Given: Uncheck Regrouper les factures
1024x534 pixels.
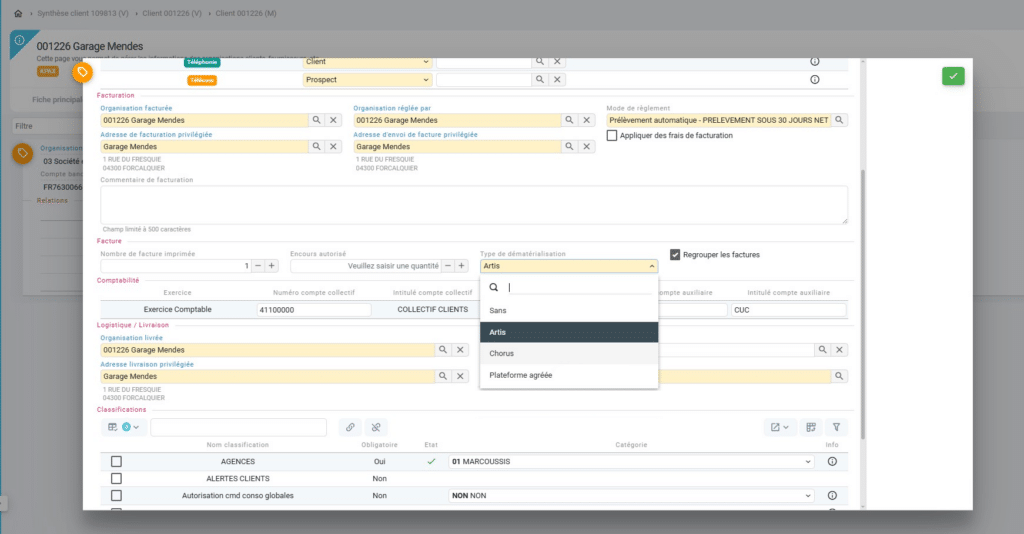Looking at the screenshot, I should [675, 255].
